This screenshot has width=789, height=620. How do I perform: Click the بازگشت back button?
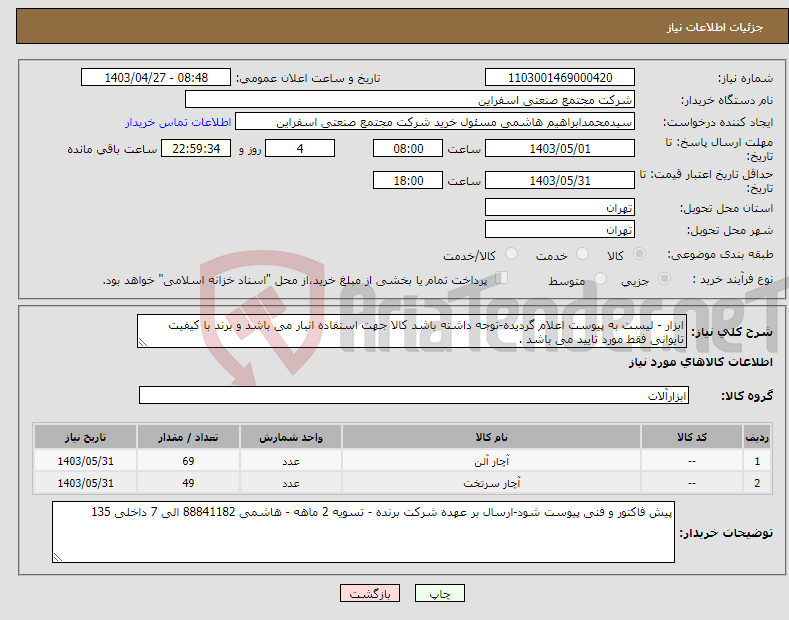click(370, 593)
